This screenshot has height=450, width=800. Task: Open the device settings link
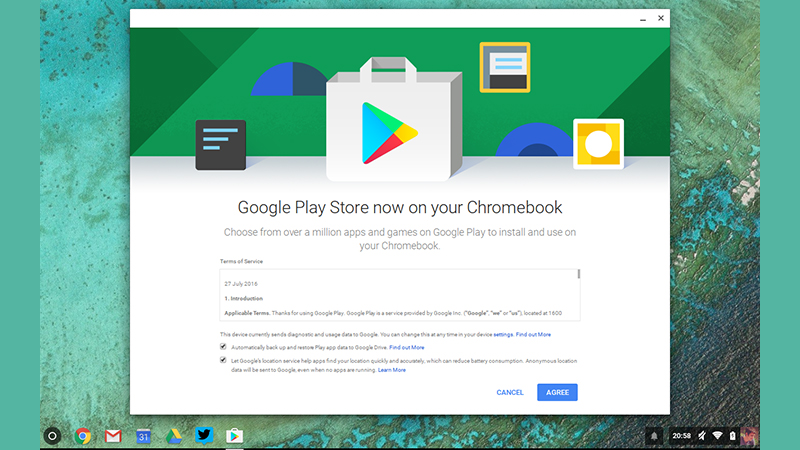503,335
